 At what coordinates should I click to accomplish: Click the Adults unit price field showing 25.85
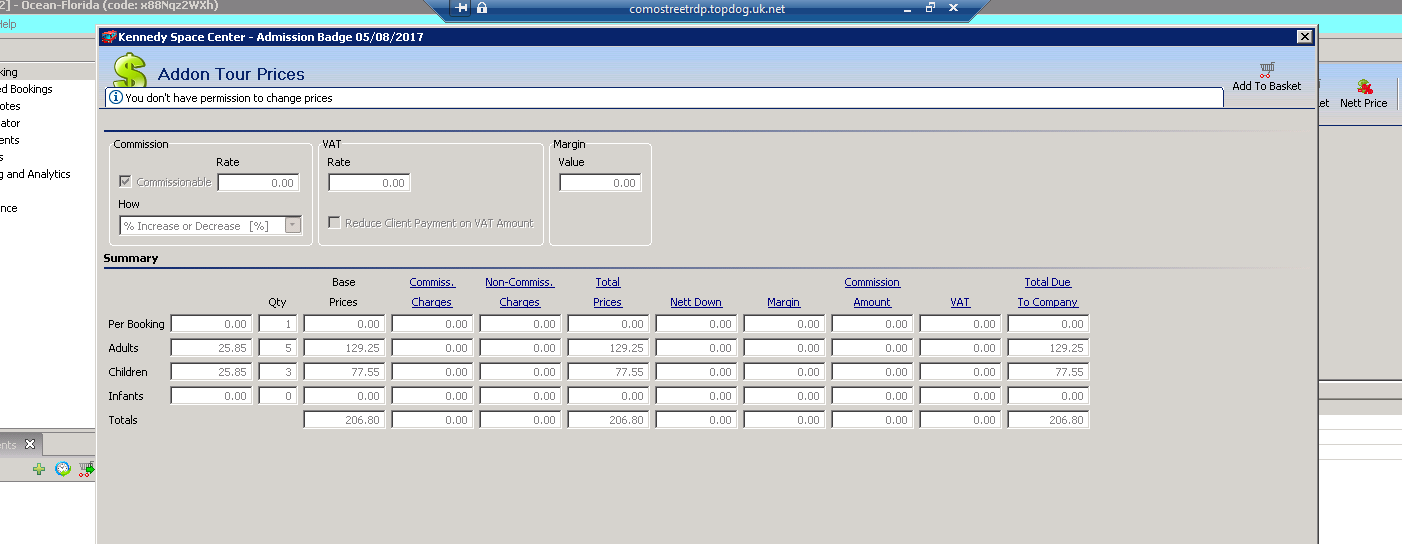(211, 348)
